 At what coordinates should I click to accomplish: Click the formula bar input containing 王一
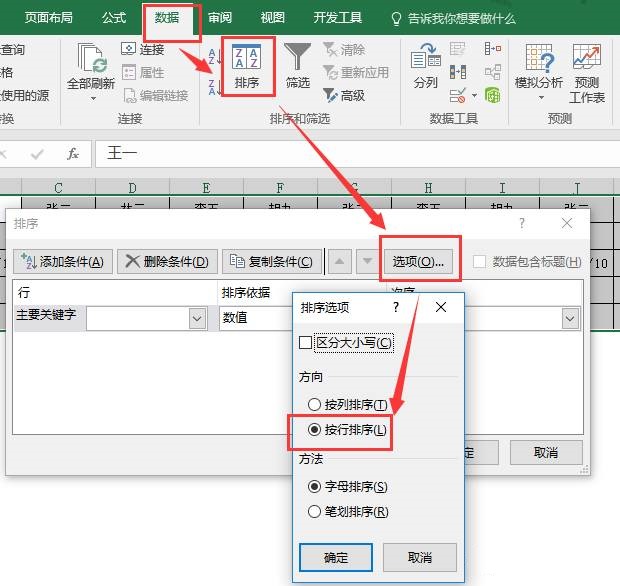pyautogui.click(x=350, y=154)
